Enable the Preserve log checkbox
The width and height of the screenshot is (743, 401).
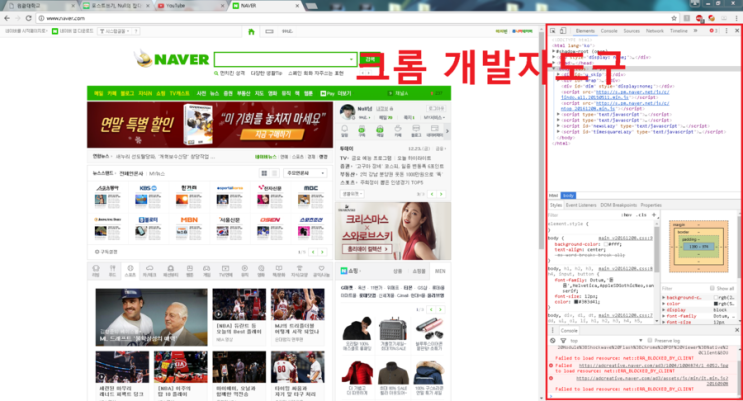coord(650,340)
